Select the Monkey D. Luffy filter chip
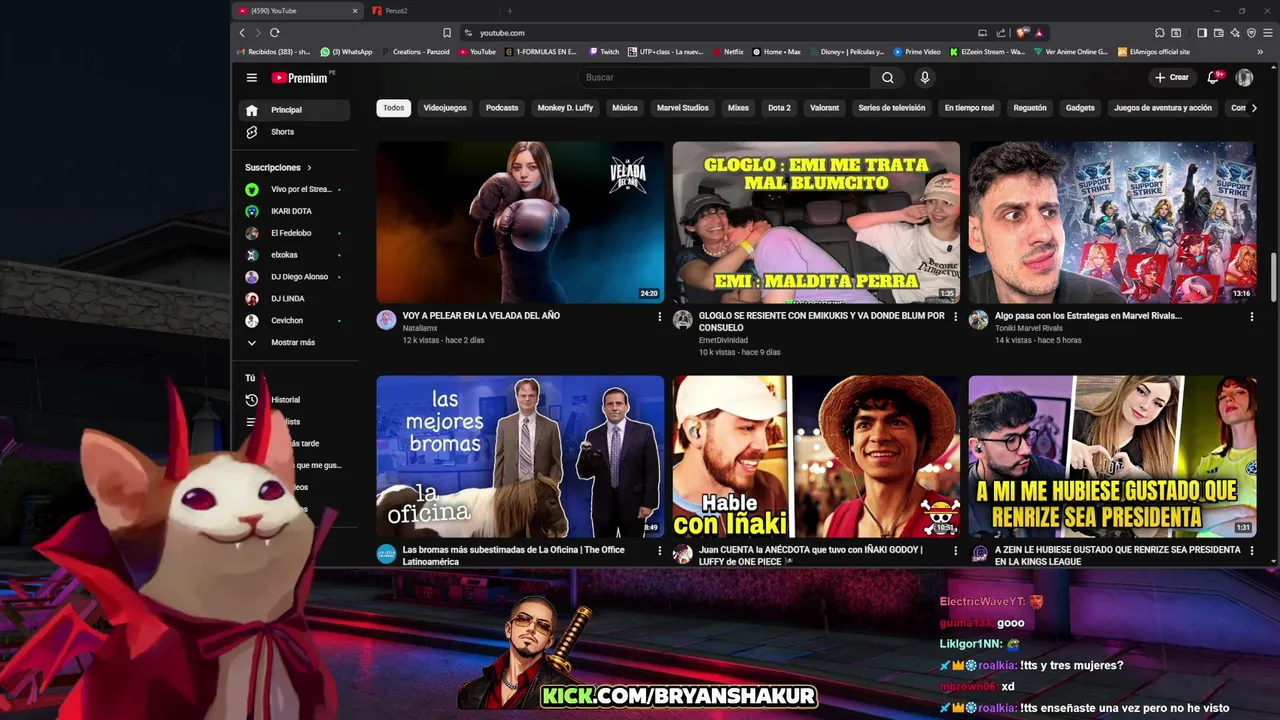Viewport: 1280px width, 720px height. pyautogui.click(x=565, y=108)
